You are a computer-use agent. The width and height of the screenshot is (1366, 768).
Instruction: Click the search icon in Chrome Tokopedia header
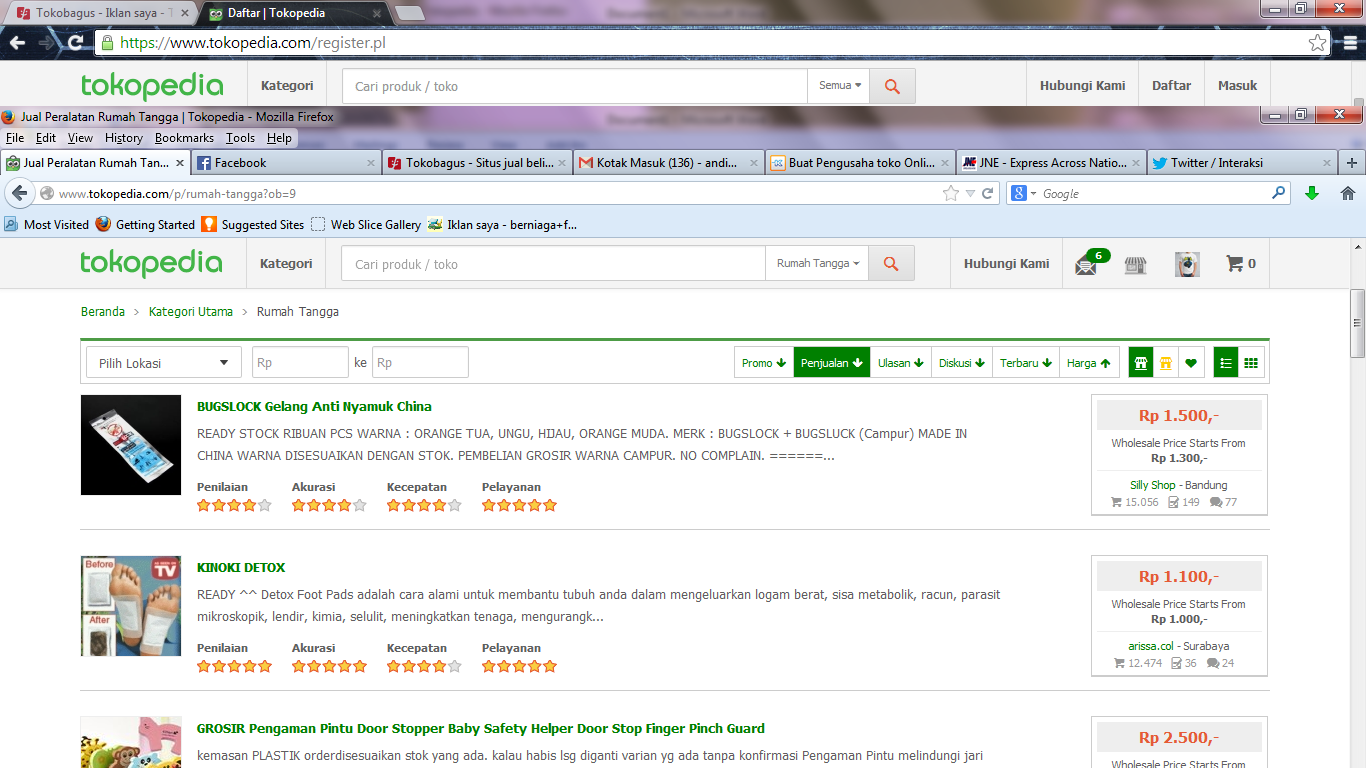click(892, 86)
